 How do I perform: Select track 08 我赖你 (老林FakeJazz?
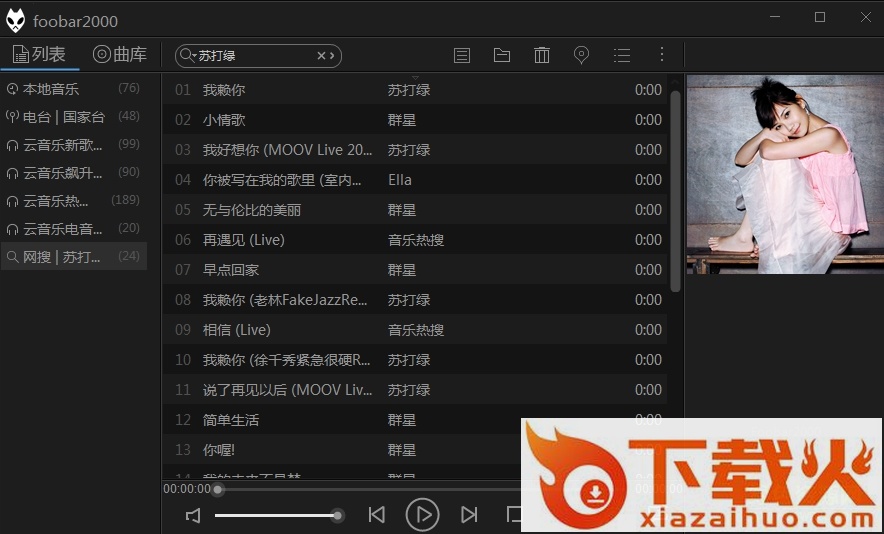click(414, 299)
